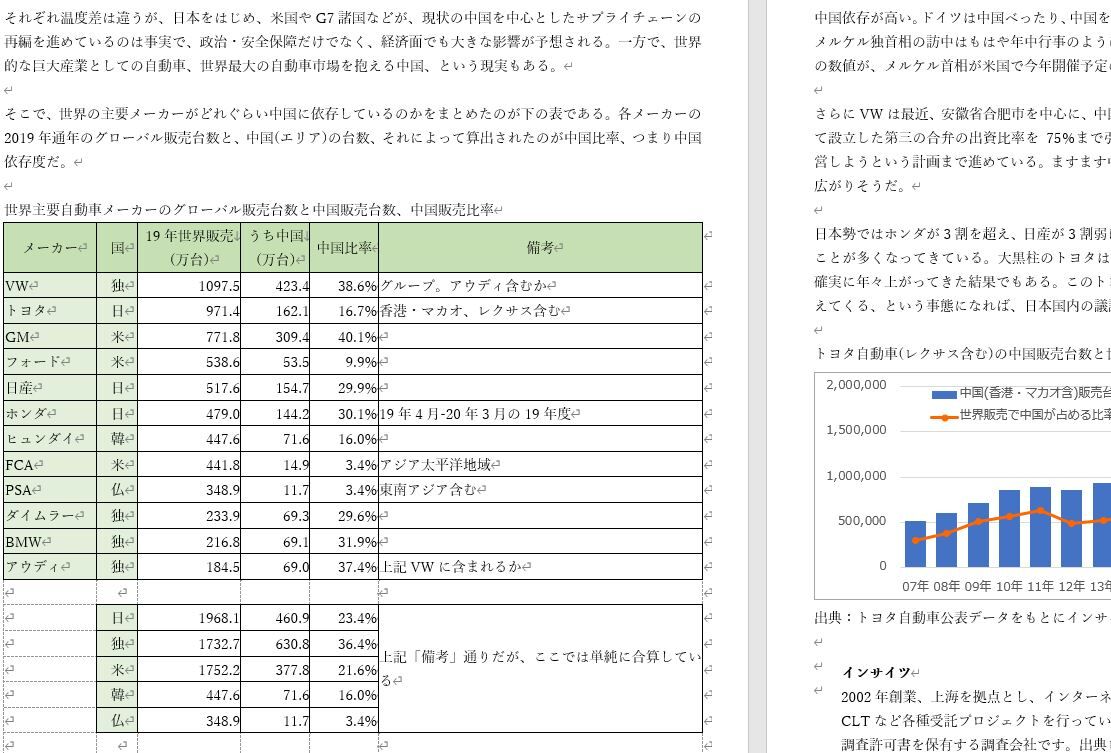Click the うち中国 header cell

coord(275,247)
